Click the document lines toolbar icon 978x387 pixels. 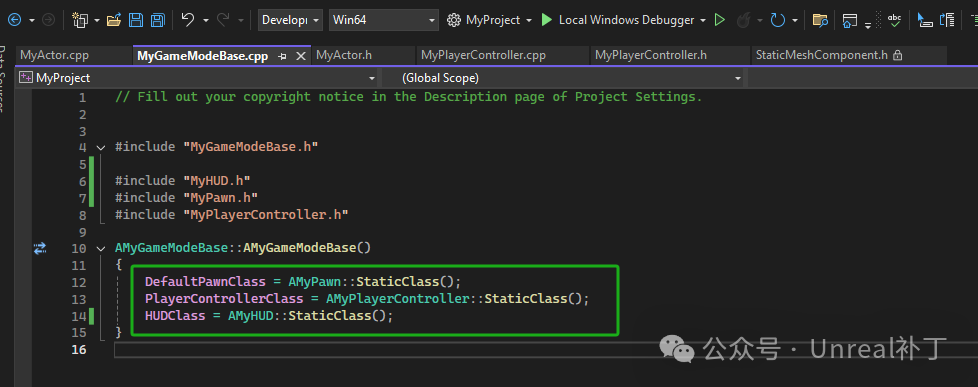pos(947,21)
